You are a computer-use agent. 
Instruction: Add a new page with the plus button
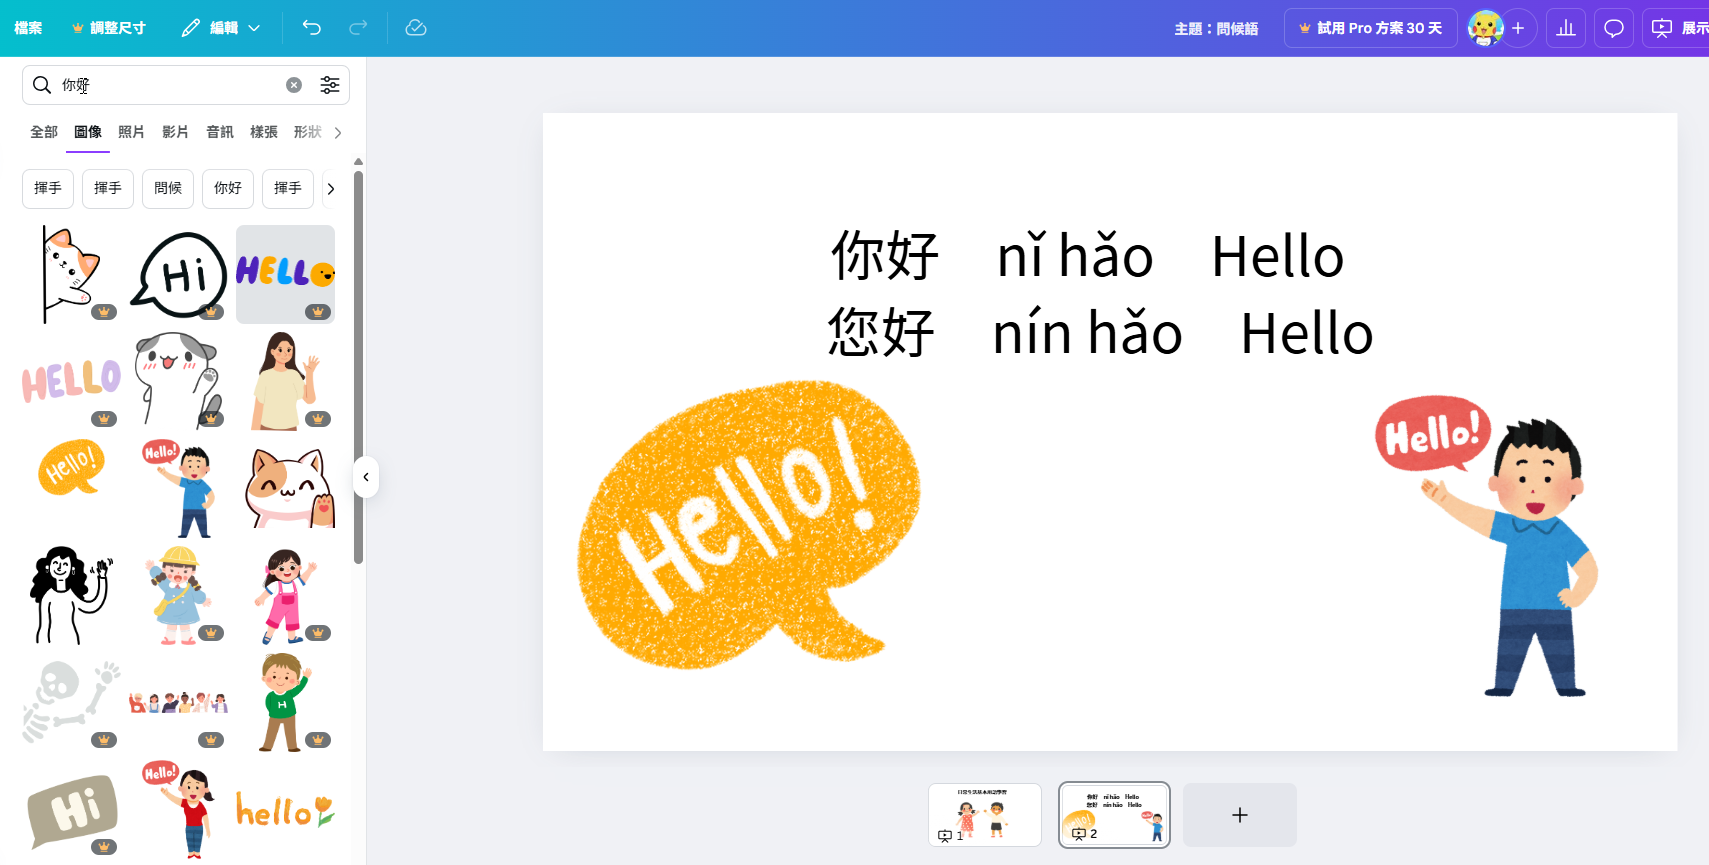point(1240,815)
